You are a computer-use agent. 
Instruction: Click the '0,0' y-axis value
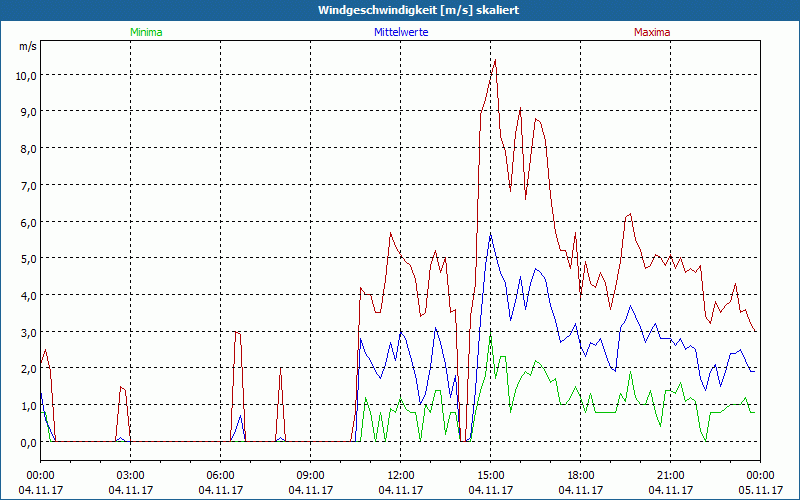tap(28, 442)
